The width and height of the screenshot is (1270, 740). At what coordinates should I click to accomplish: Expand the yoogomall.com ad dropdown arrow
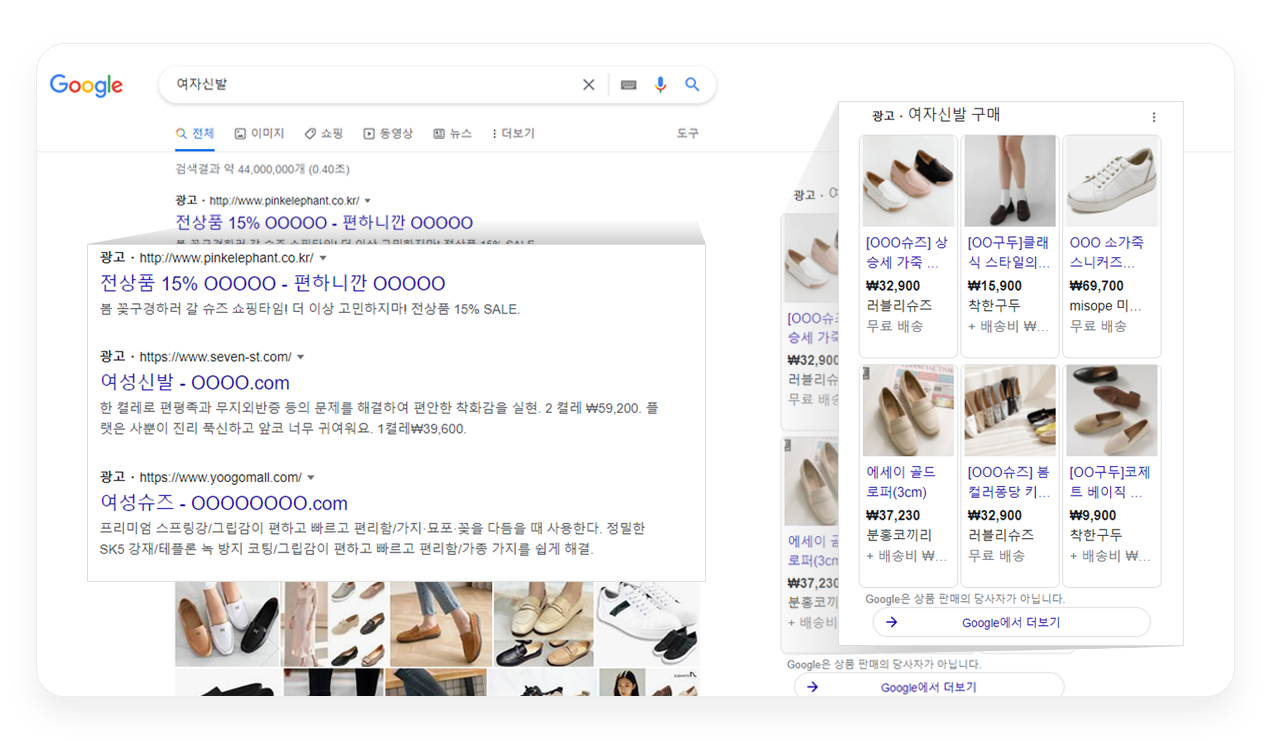click(311, 475)
